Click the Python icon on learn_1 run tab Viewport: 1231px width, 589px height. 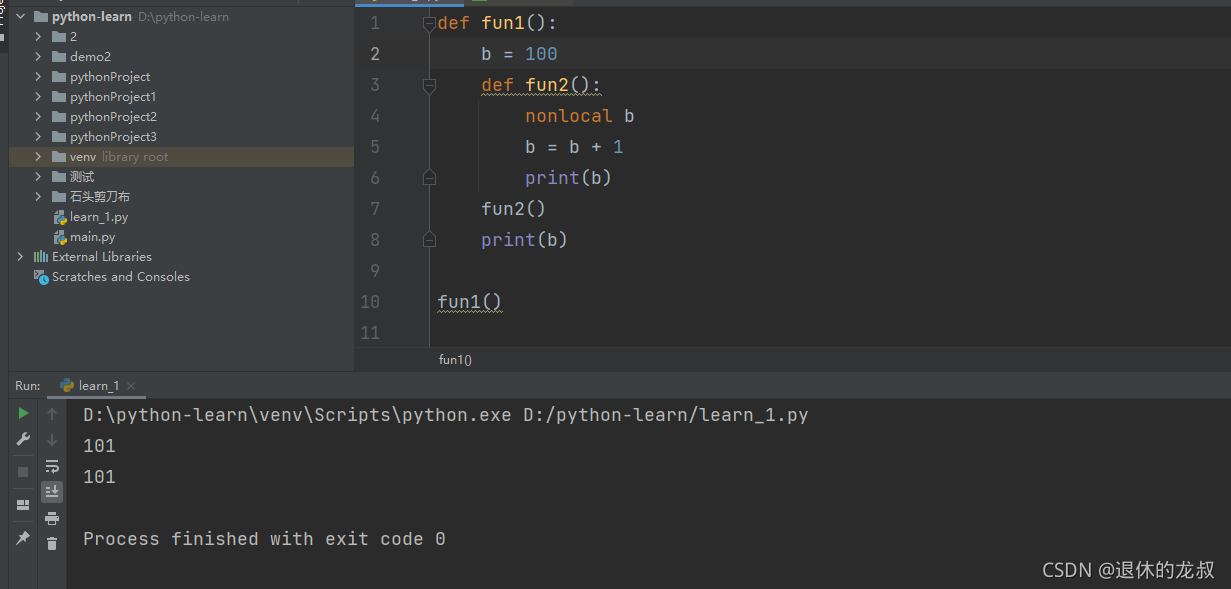coord(67,385)
